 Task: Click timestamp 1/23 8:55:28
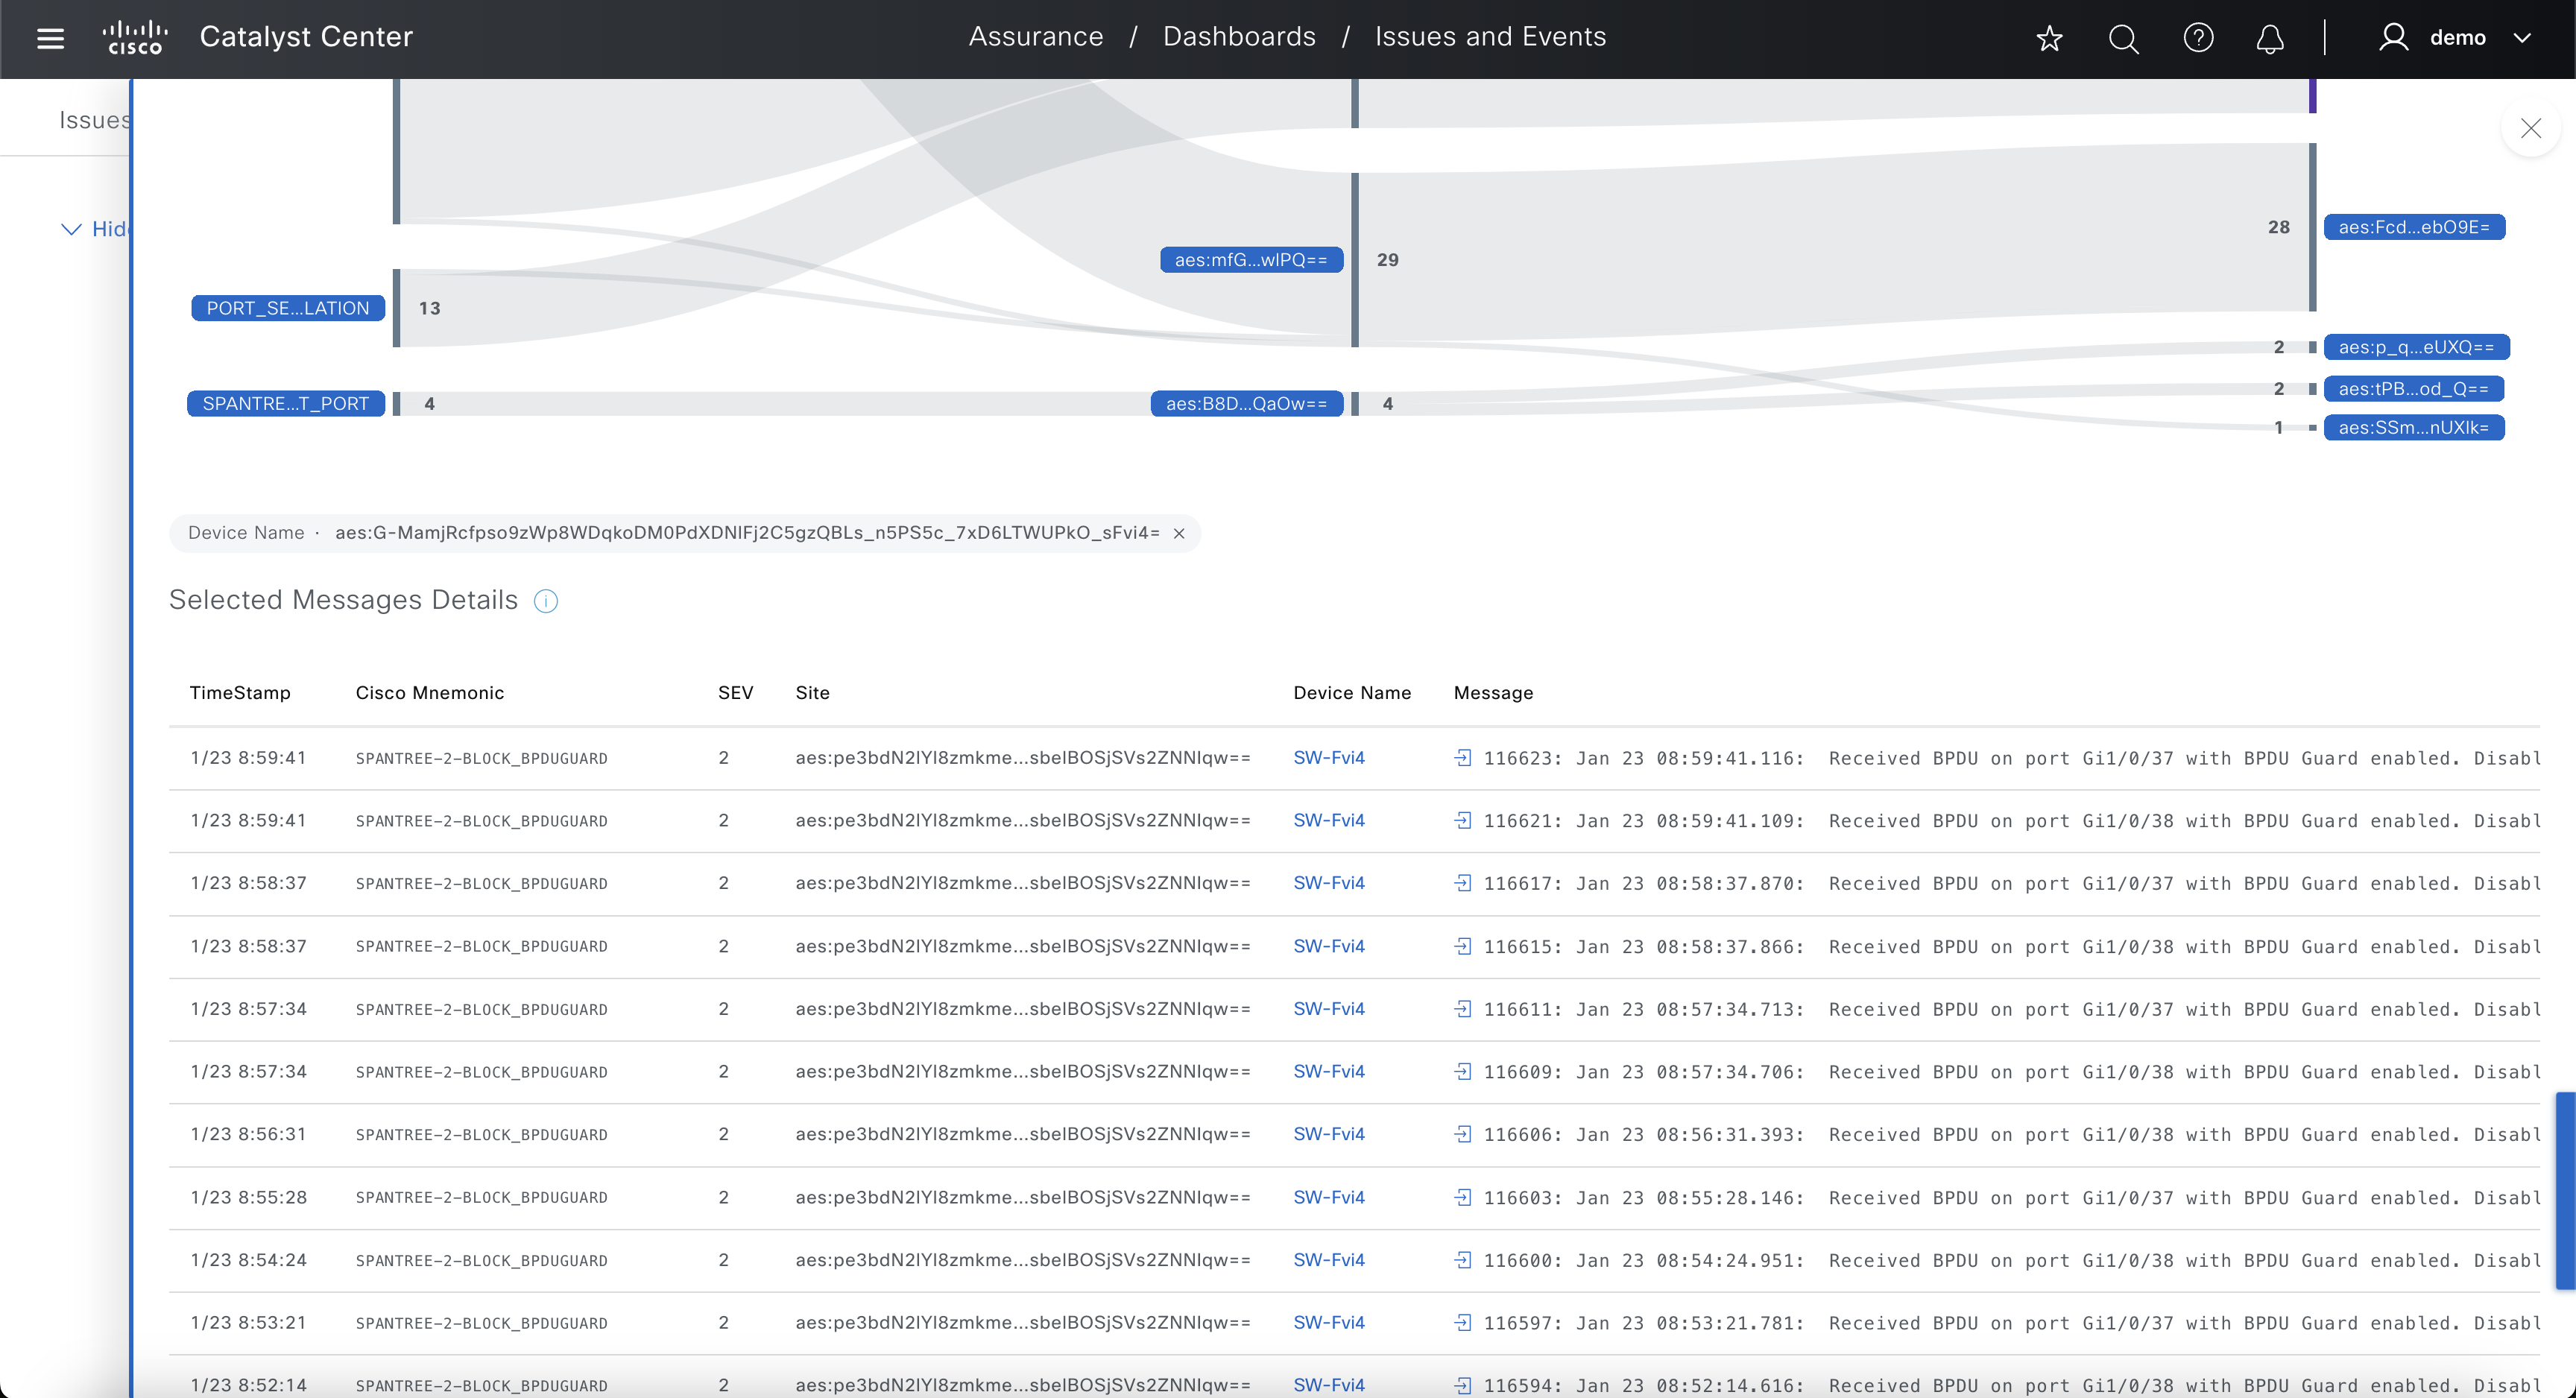coord(248,1197)
